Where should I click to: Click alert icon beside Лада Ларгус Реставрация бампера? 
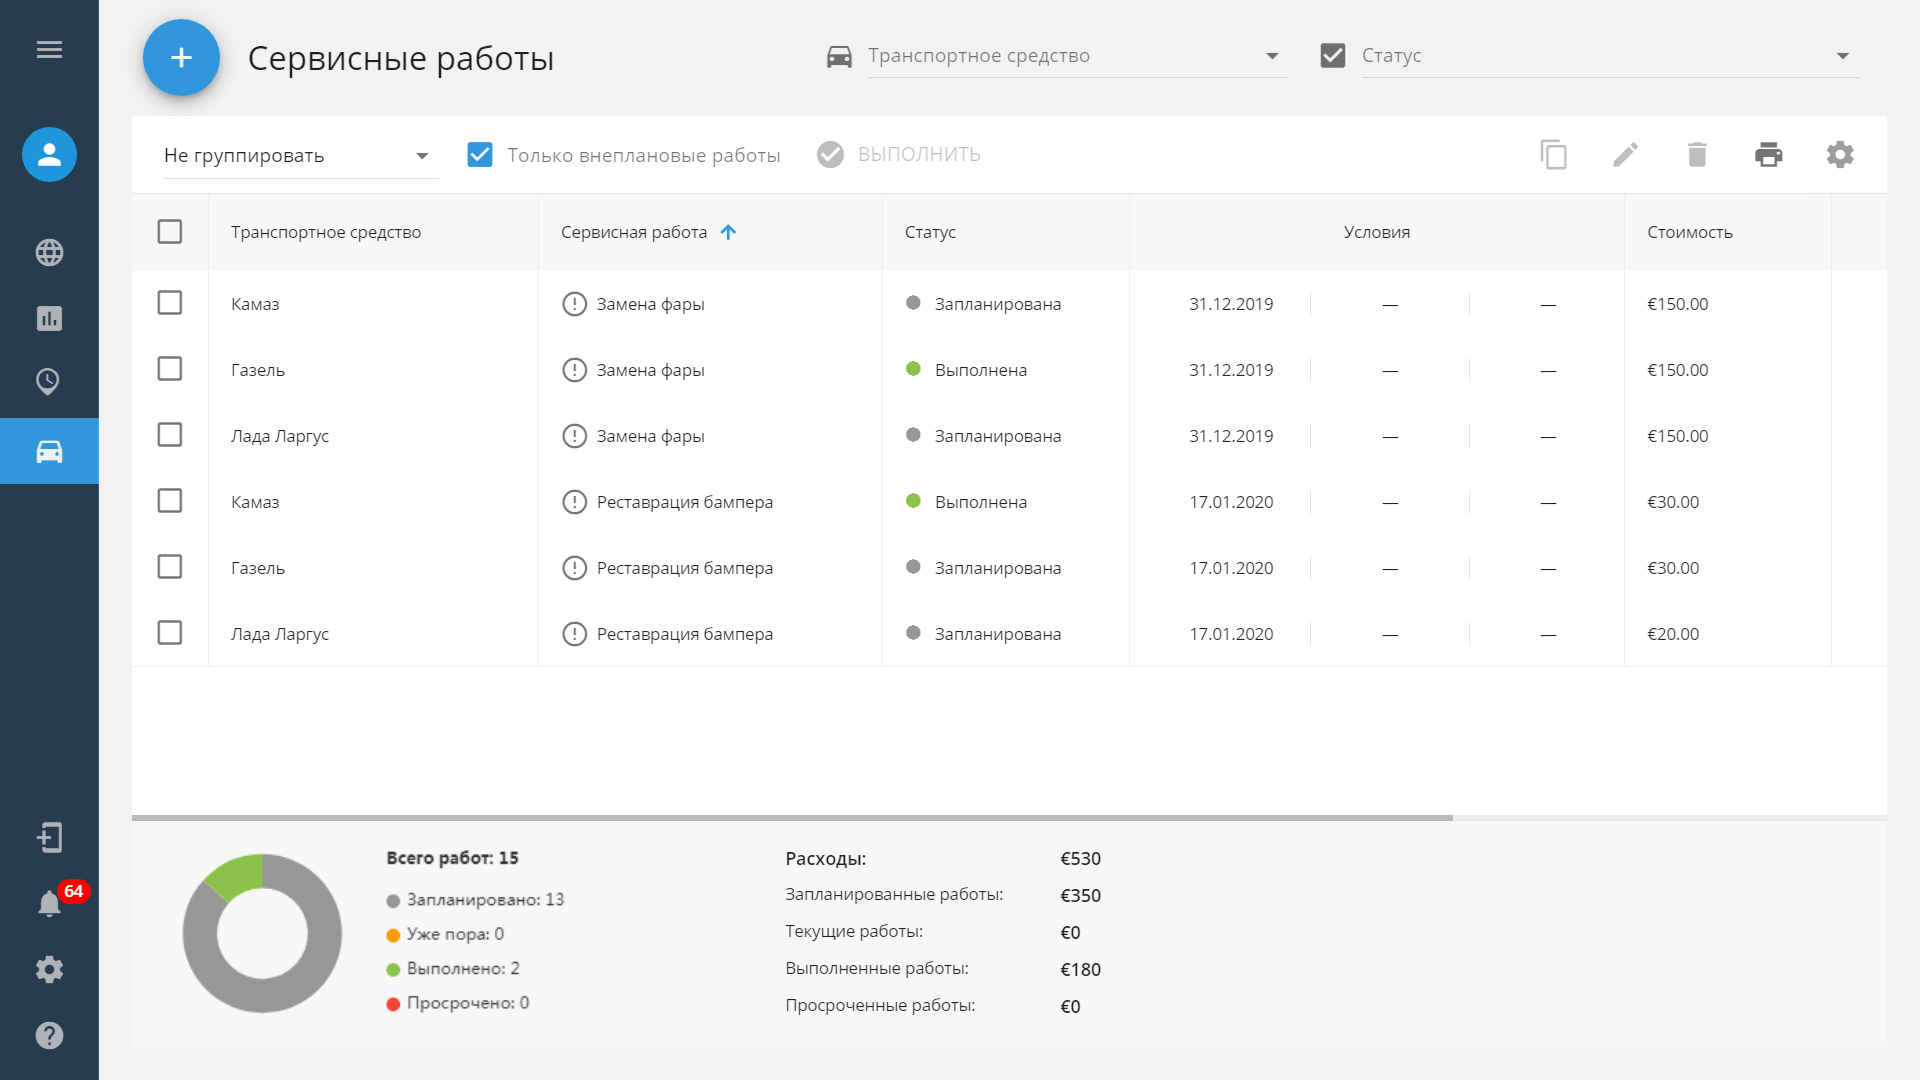pos(574,634)
